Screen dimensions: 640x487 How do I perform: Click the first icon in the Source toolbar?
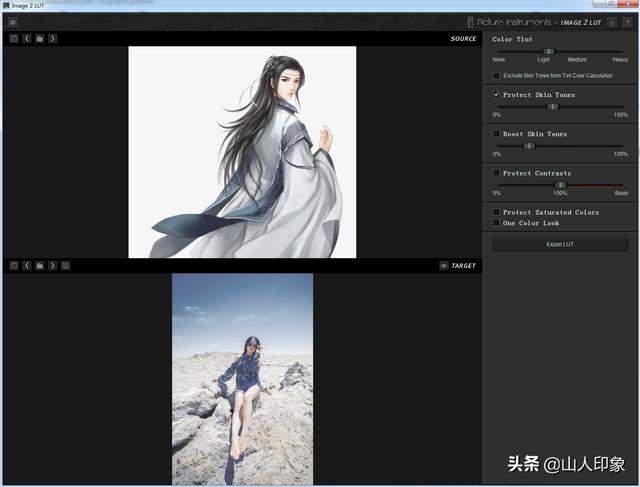coord(14,39)
